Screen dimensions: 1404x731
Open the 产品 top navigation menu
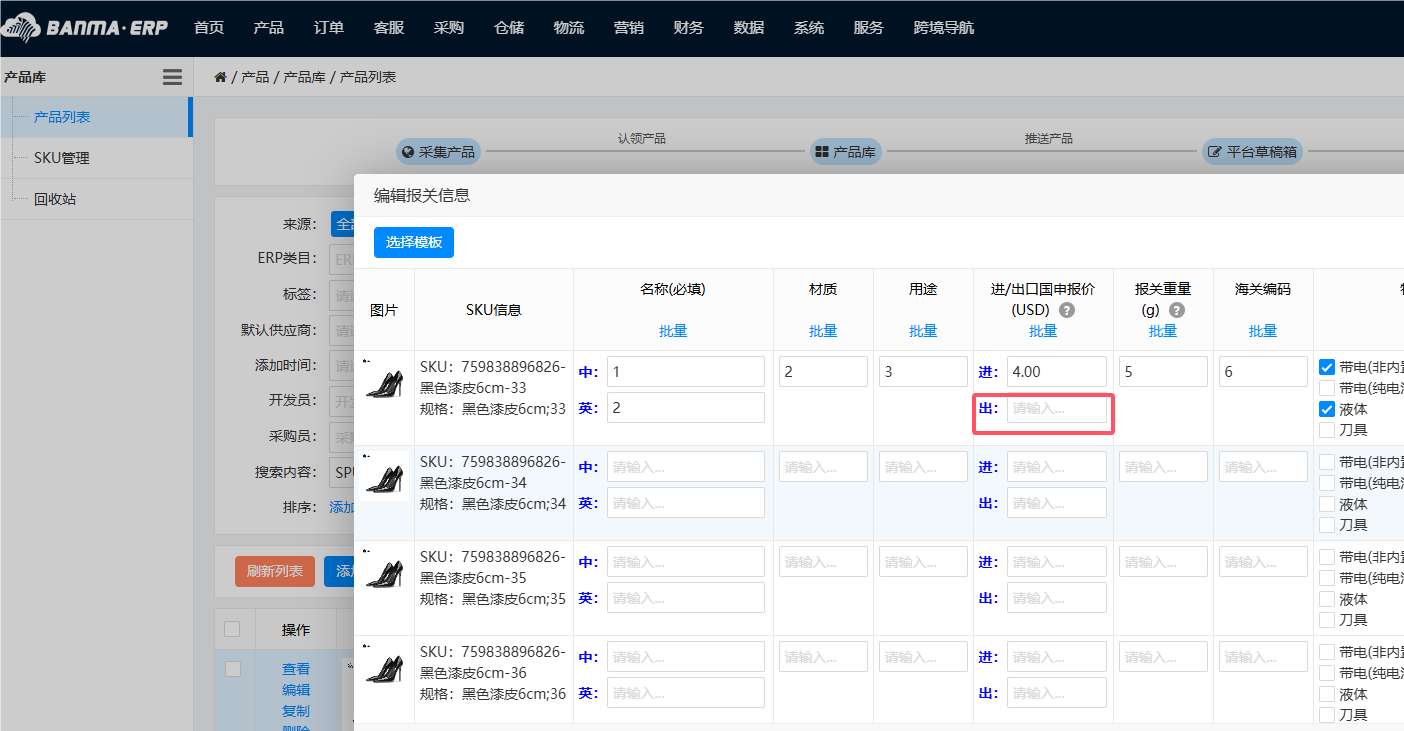[x=268, y=28]
